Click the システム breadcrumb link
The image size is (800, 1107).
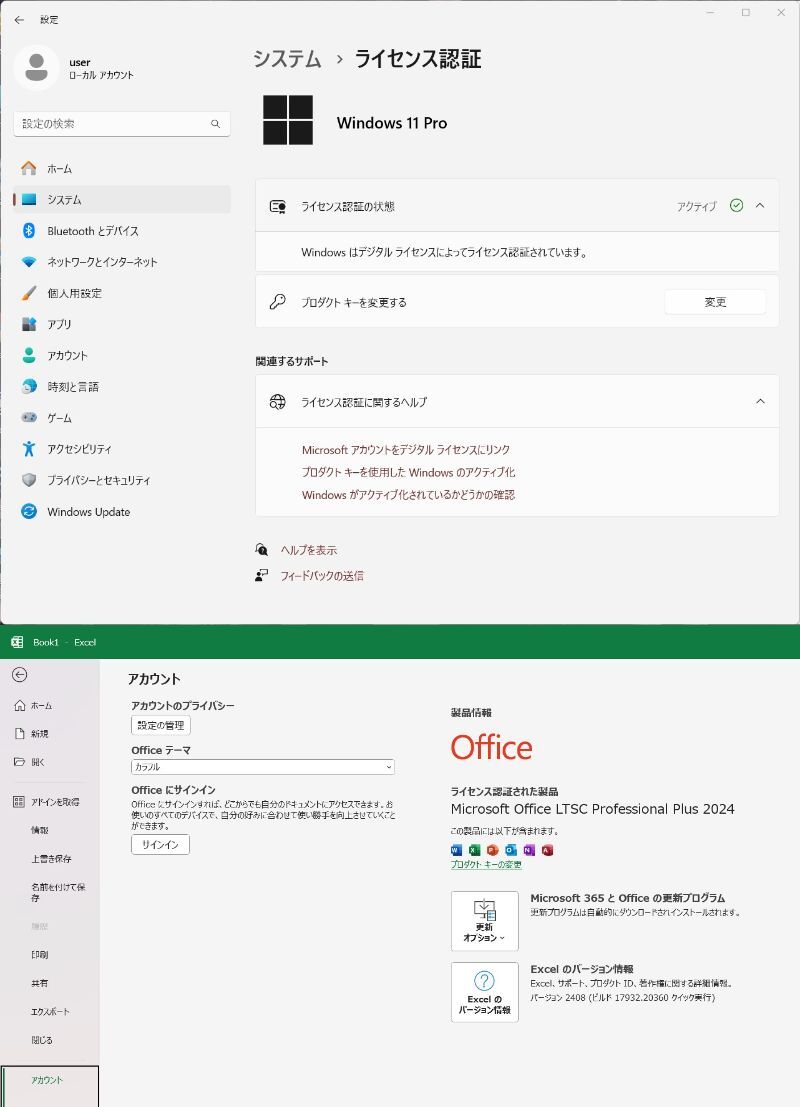click(x=287, y=59)
